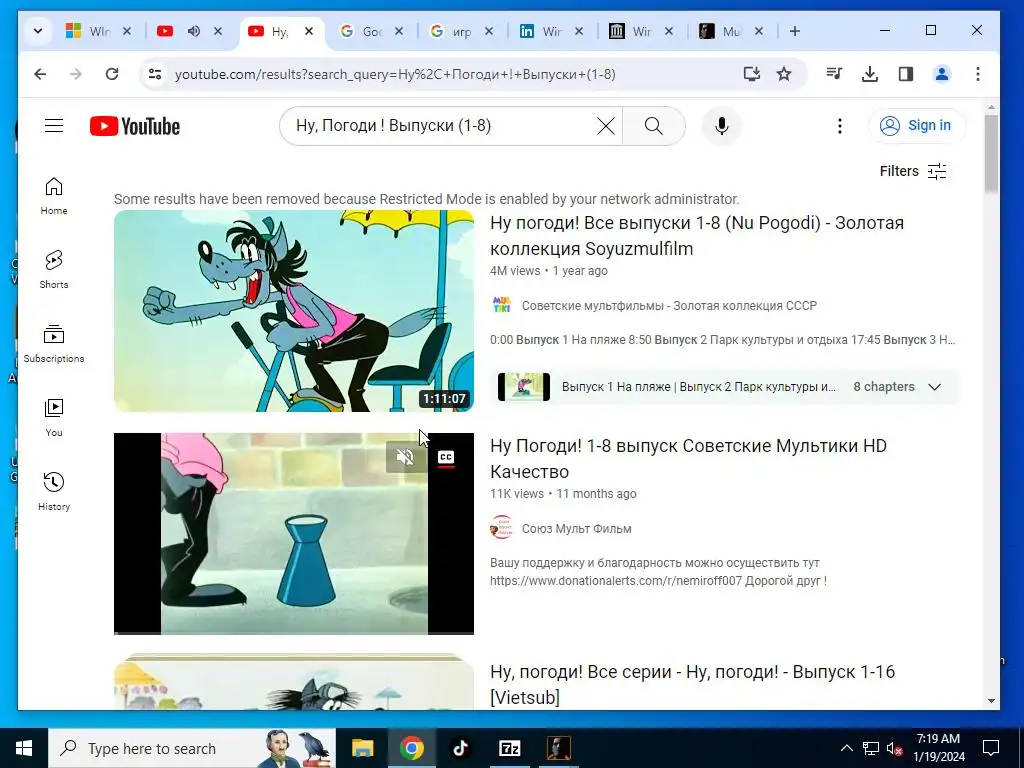Open 'Ну Погоди! 1-8 выпуск' video title

click(688, 458)
